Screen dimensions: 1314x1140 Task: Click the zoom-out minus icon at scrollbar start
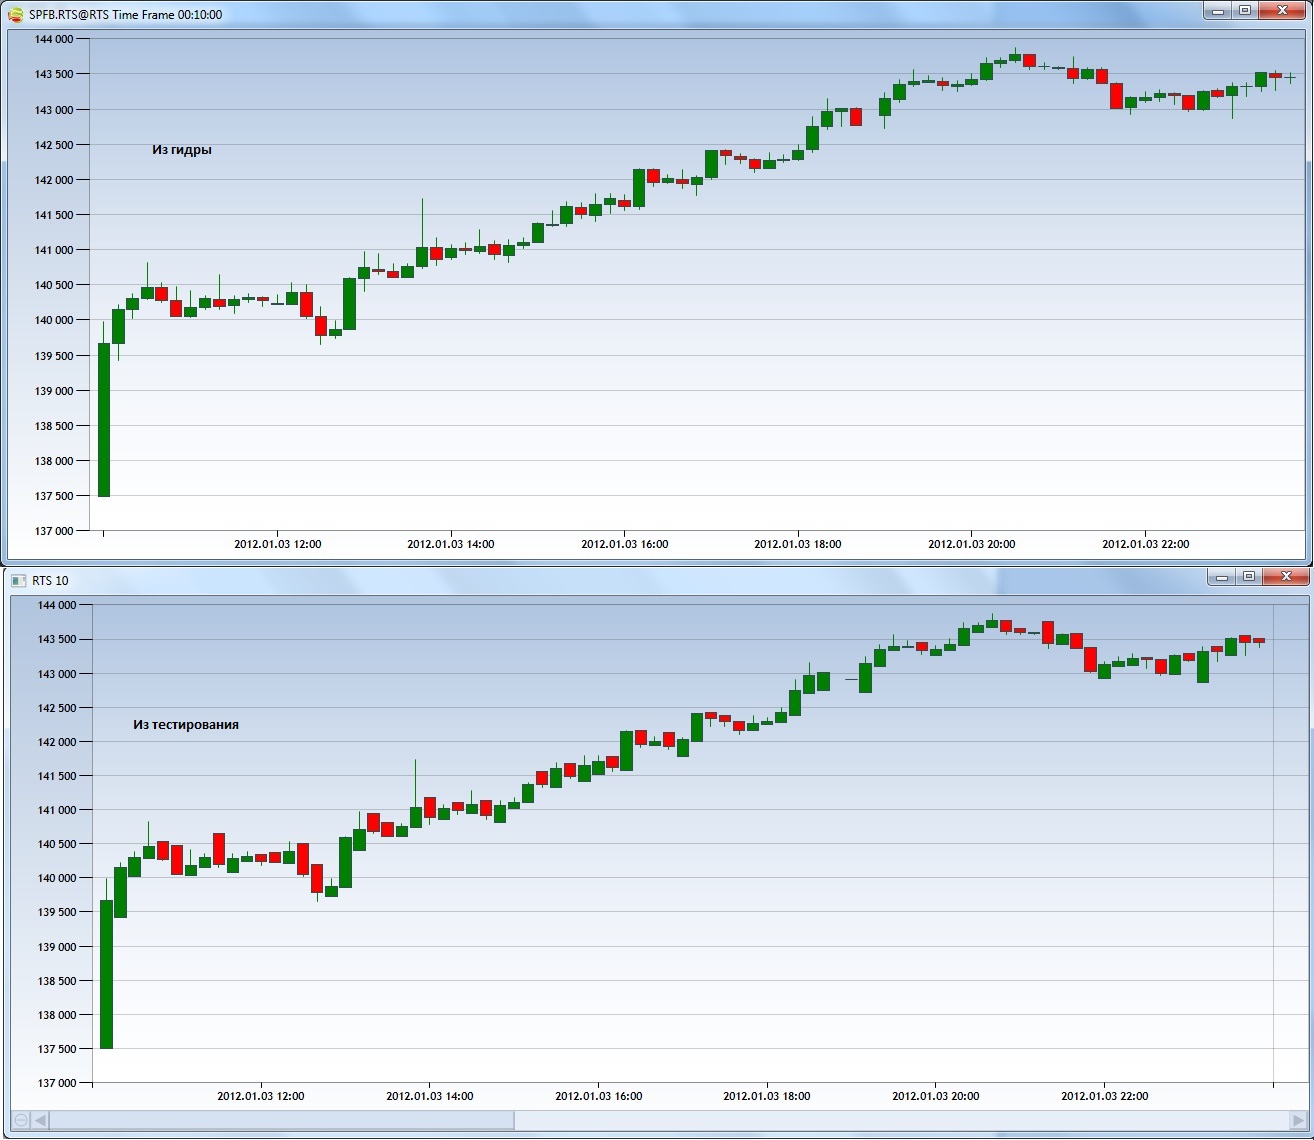[21, 1120]
